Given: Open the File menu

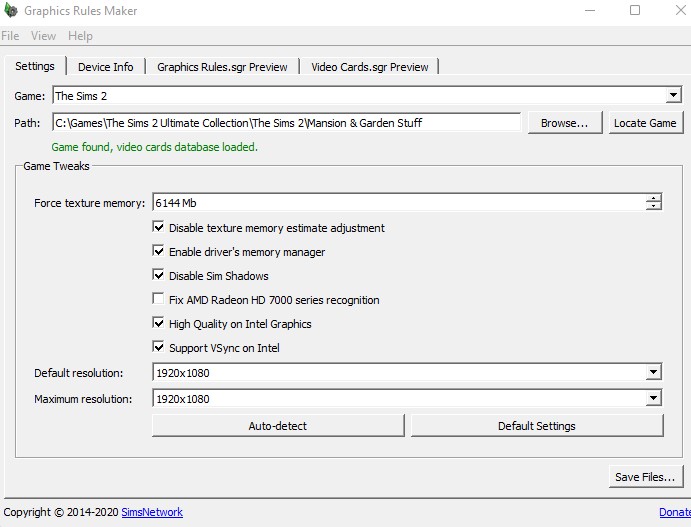Looking at the screenshot, I should click(10, 36).
